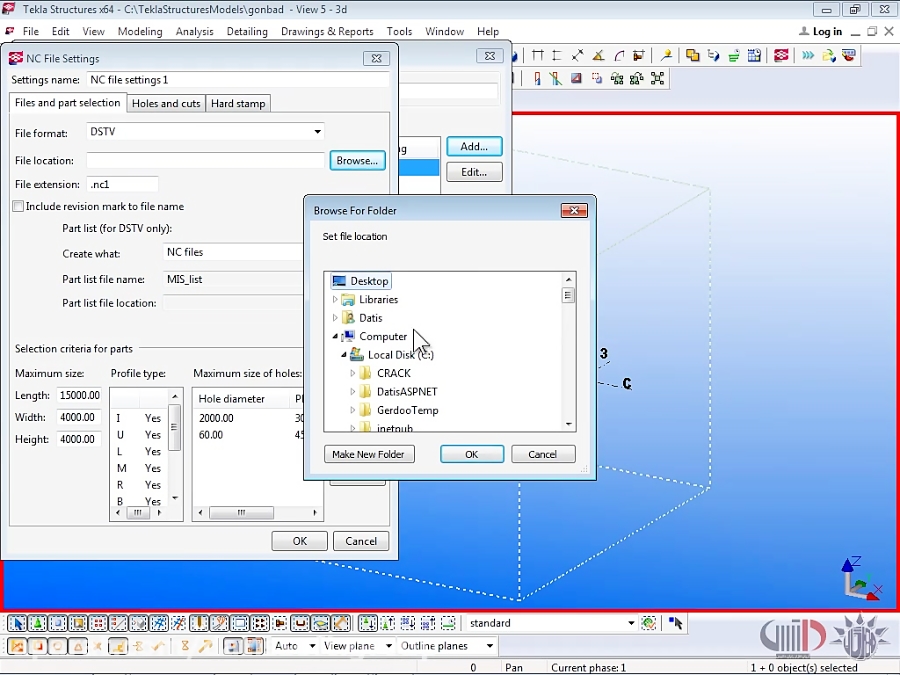Viewport: 900px width, 675px height.
Task: Open the calendar with clock toolbar icon
Action: point(754,56)
